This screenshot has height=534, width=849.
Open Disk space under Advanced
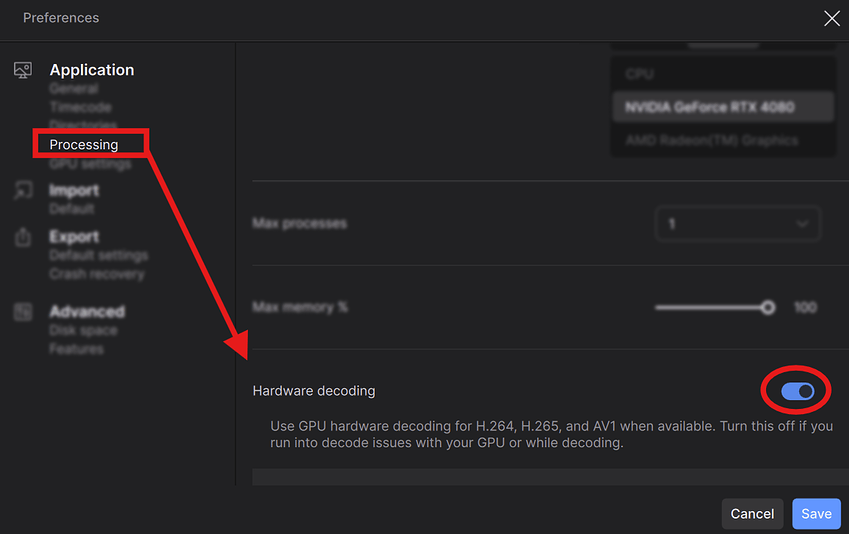tap(83, 330)
